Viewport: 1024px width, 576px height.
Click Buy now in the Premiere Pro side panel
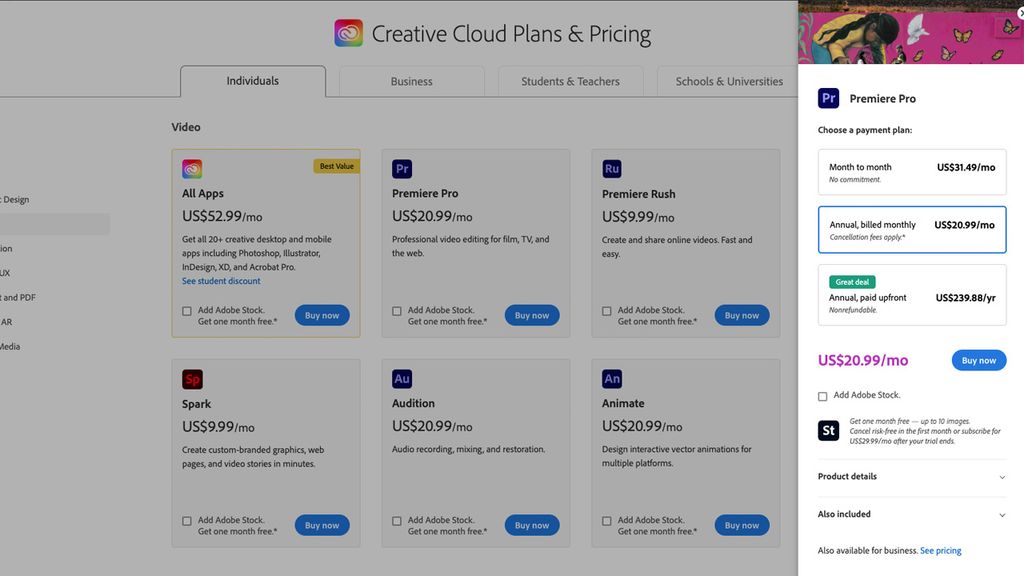coord(978,360)
